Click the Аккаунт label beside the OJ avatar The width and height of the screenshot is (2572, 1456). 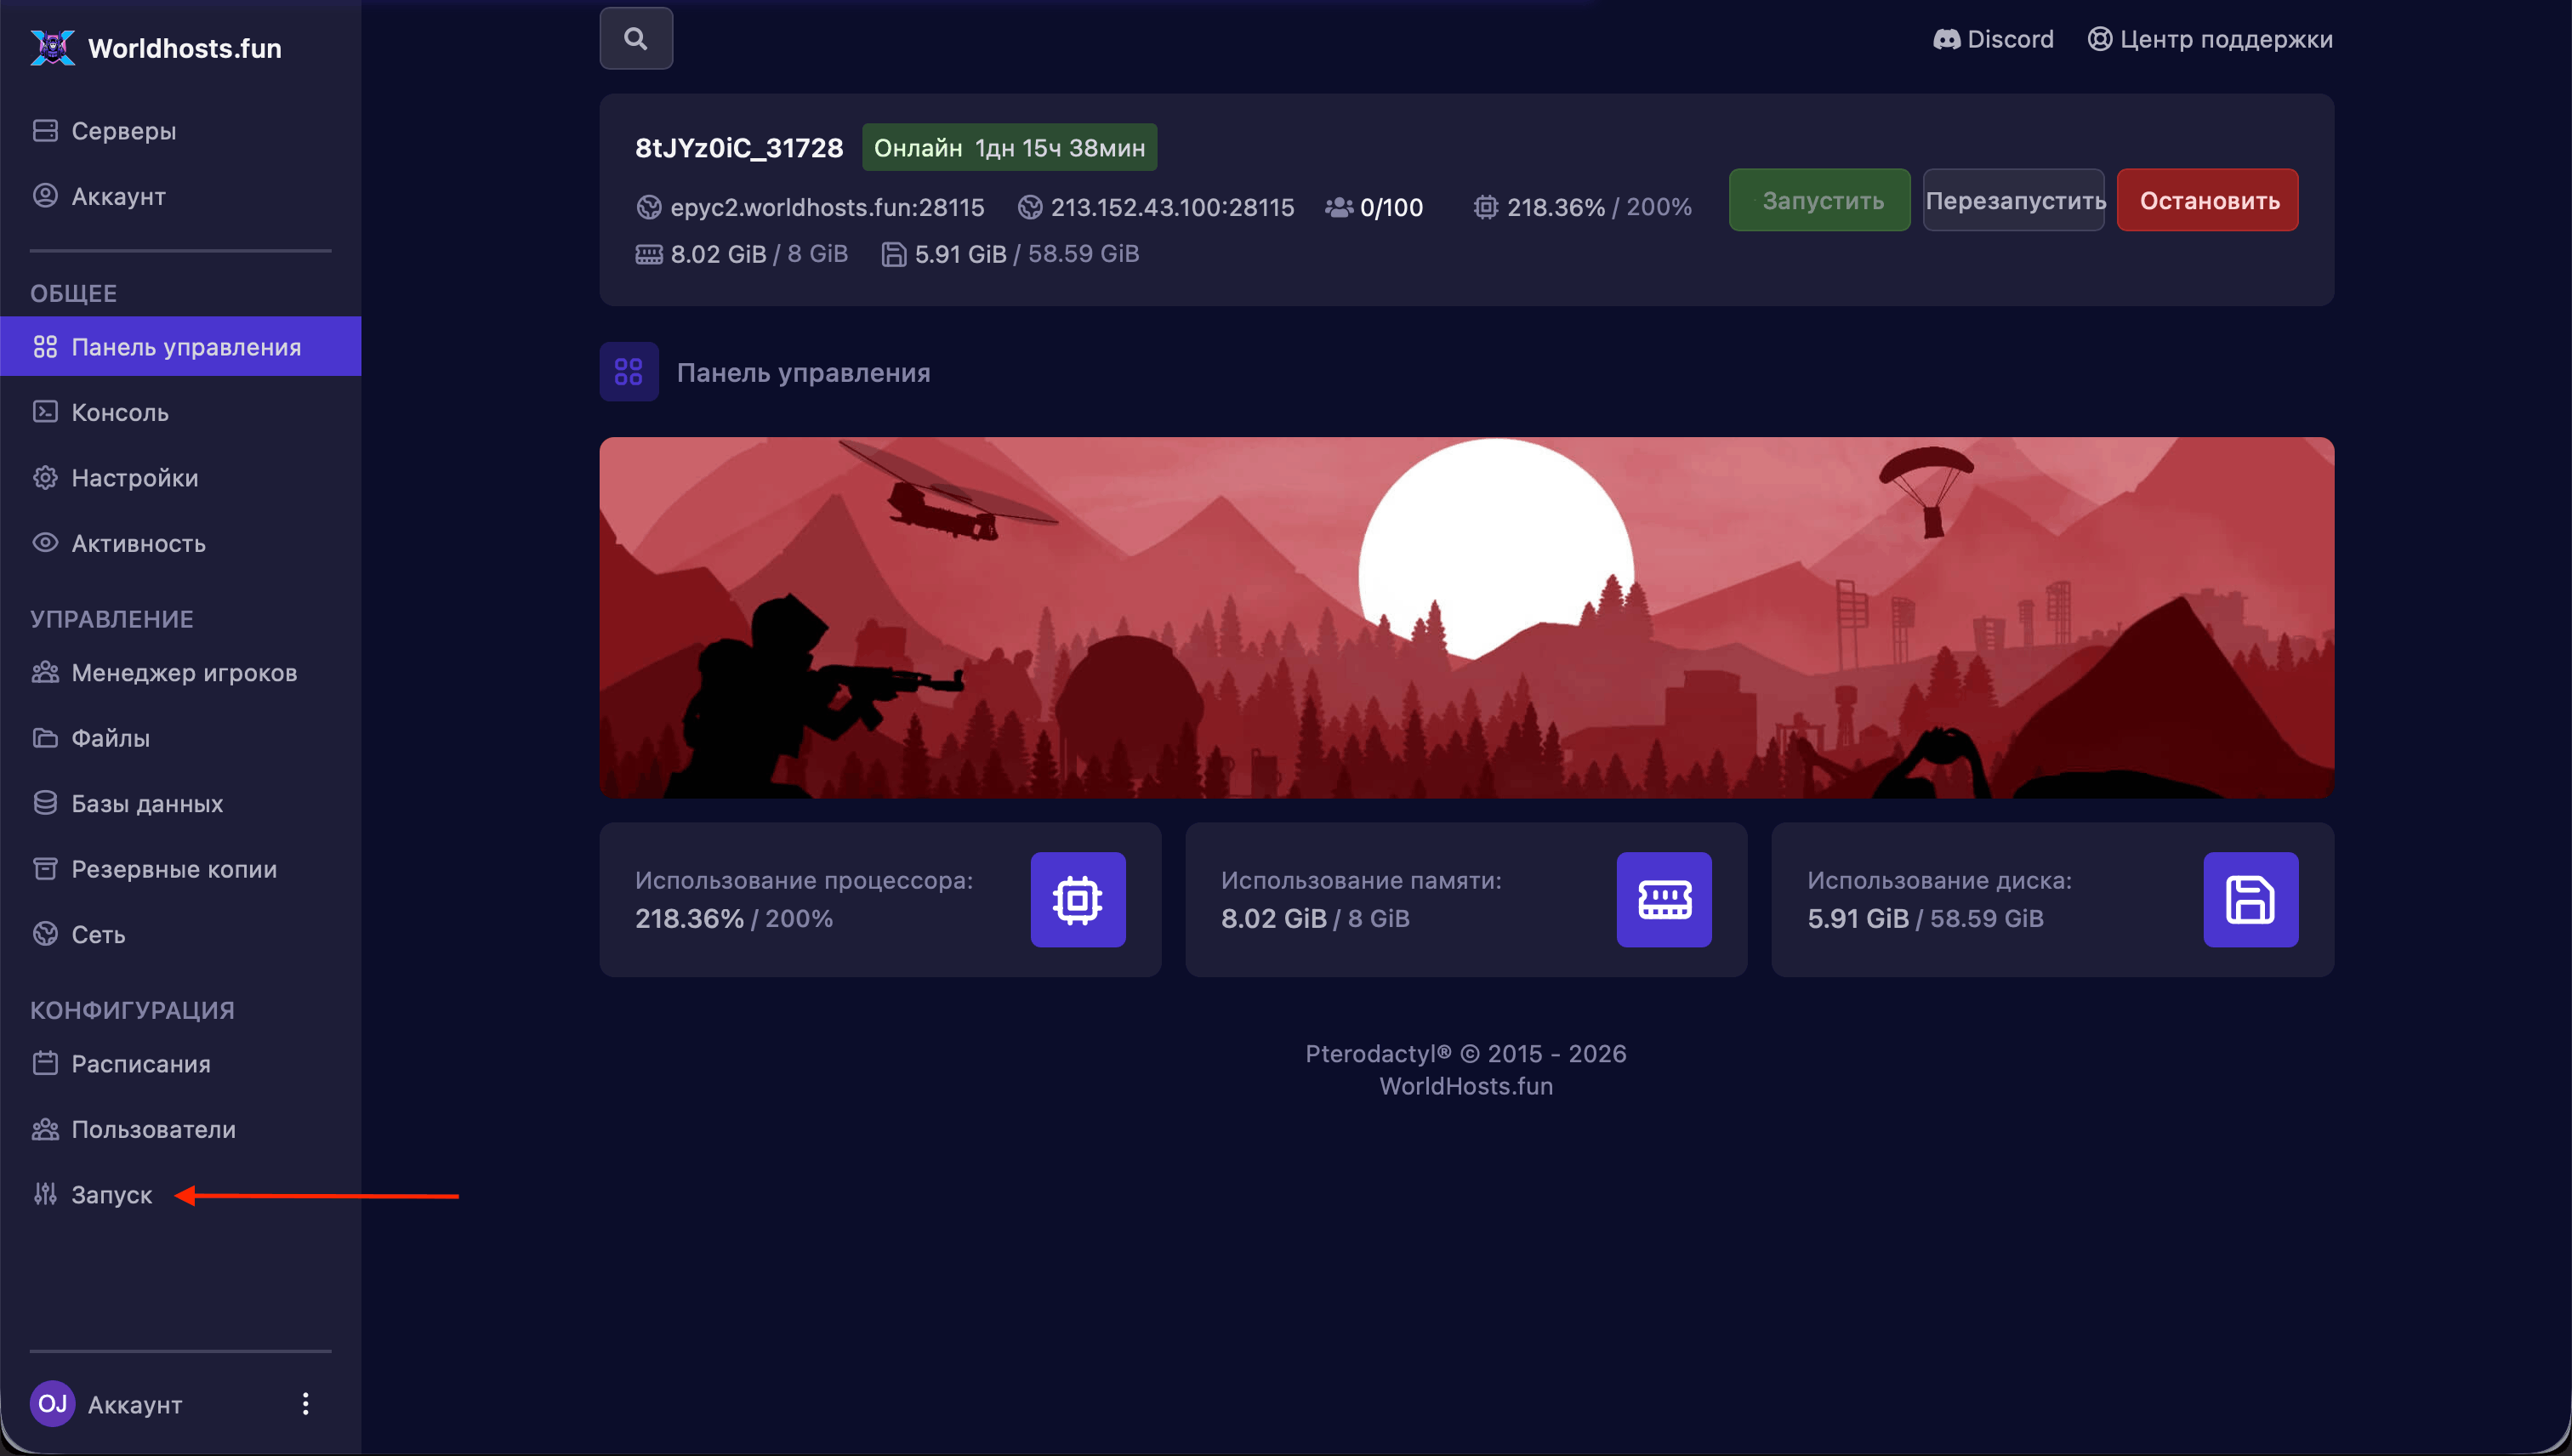pyautogui.click(x=135, y=1404)
